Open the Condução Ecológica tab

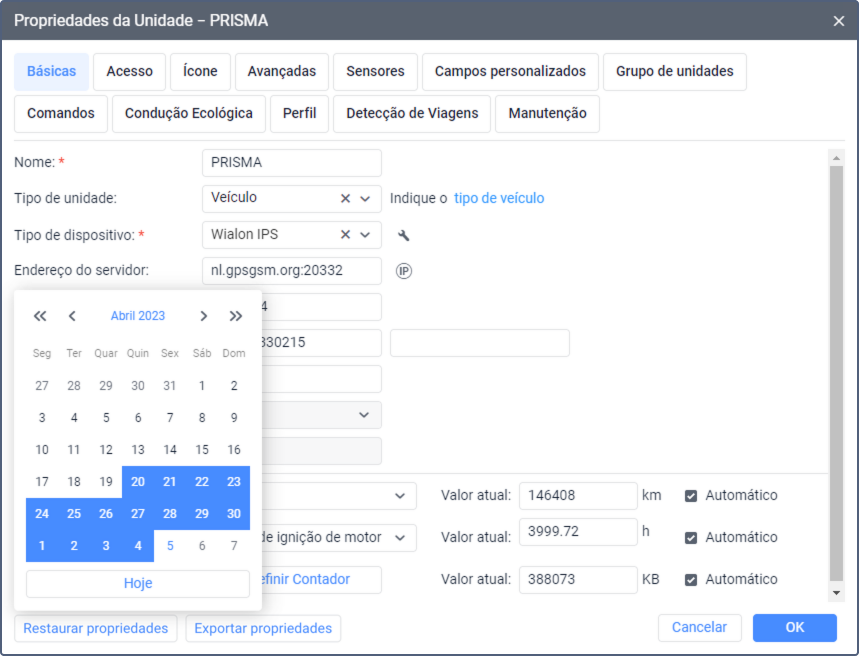click(188, 114)
